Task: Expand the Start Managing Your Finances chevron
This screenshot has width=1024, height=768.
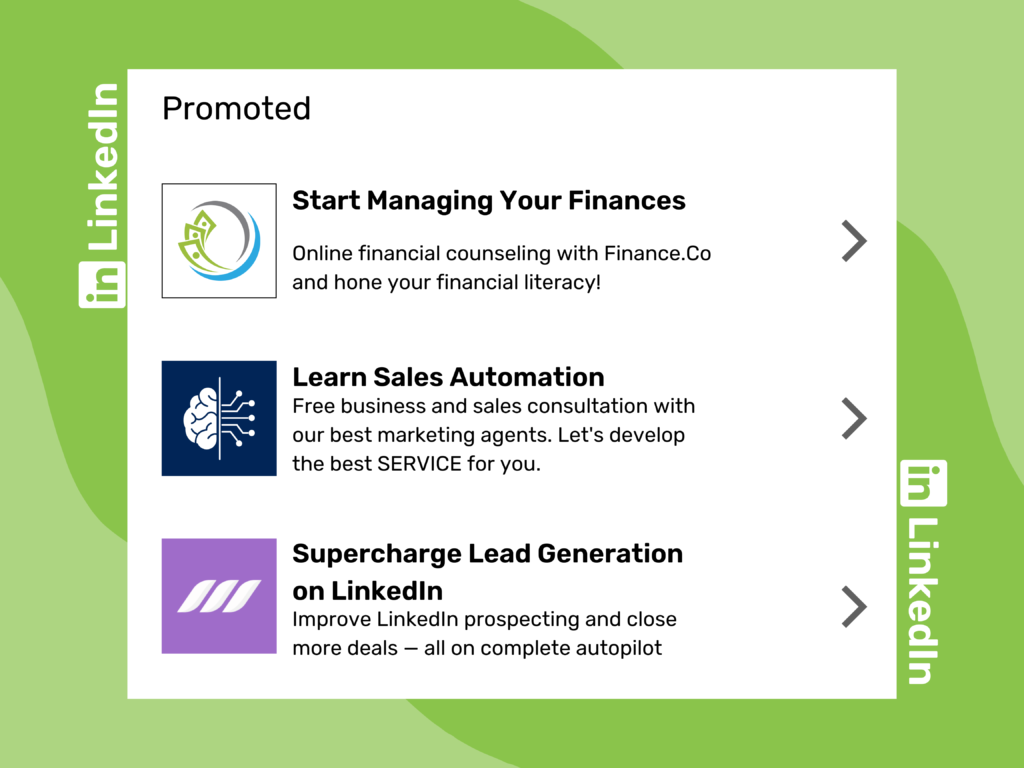Action: [854, 241]
